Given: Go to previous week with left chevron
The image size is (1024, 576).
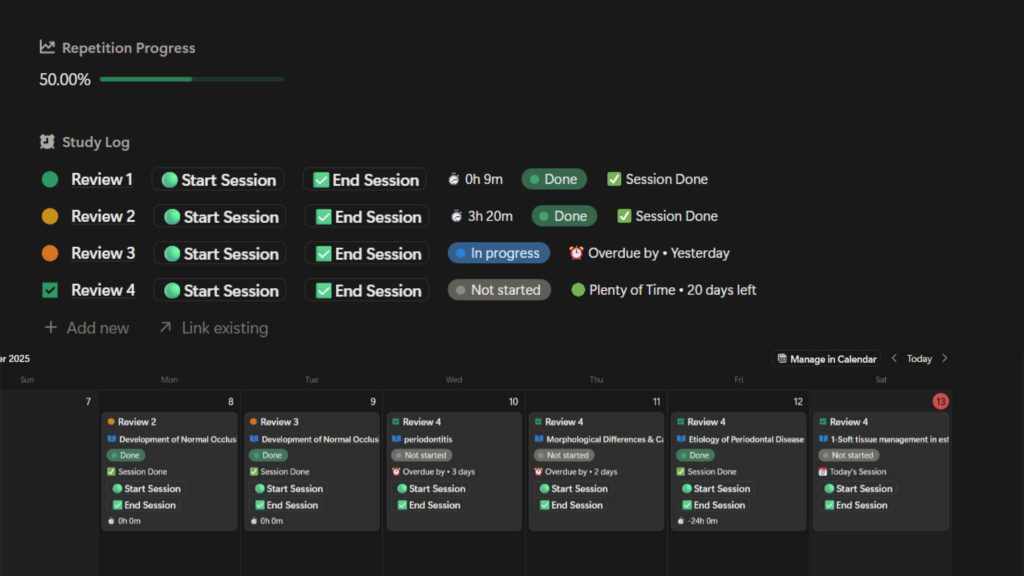Looking at the screenshot, I should click(894, 359).
